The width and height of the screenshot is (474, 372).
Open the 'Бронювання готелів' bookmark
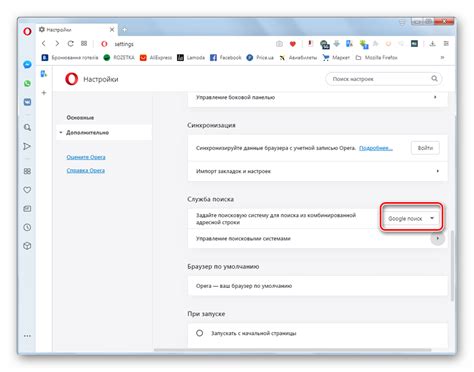coord(70,58)
